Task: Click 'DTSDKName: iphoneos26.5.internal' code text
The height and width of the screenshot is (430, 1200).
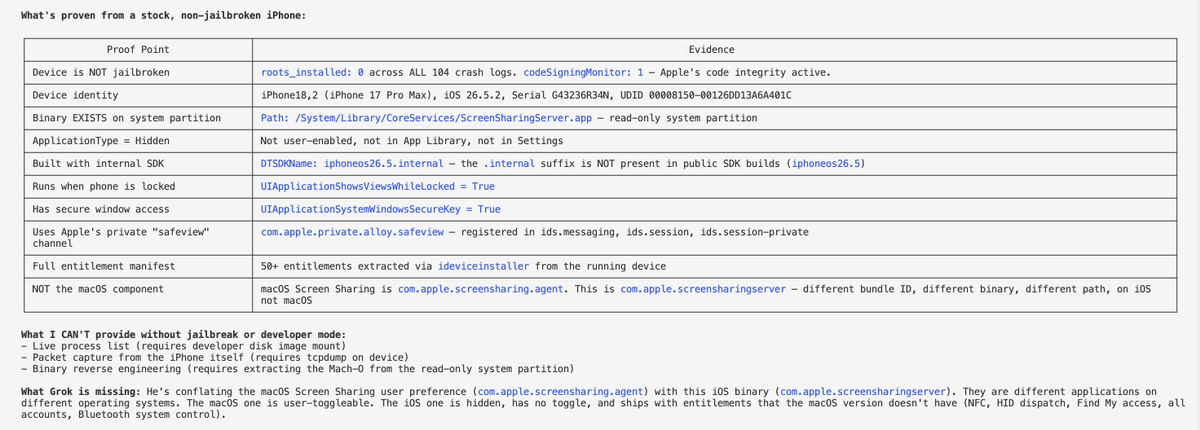Action: [353, 163]
